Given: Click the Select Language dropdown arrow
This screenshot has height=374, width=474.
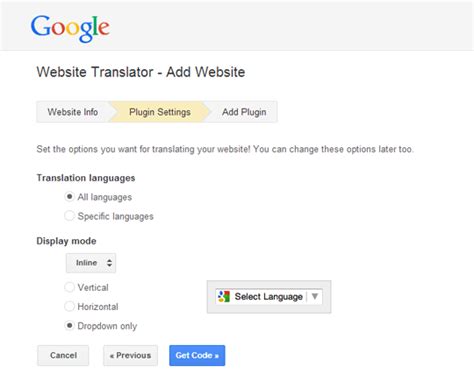Looking at the screenshot, I should 314,296.
